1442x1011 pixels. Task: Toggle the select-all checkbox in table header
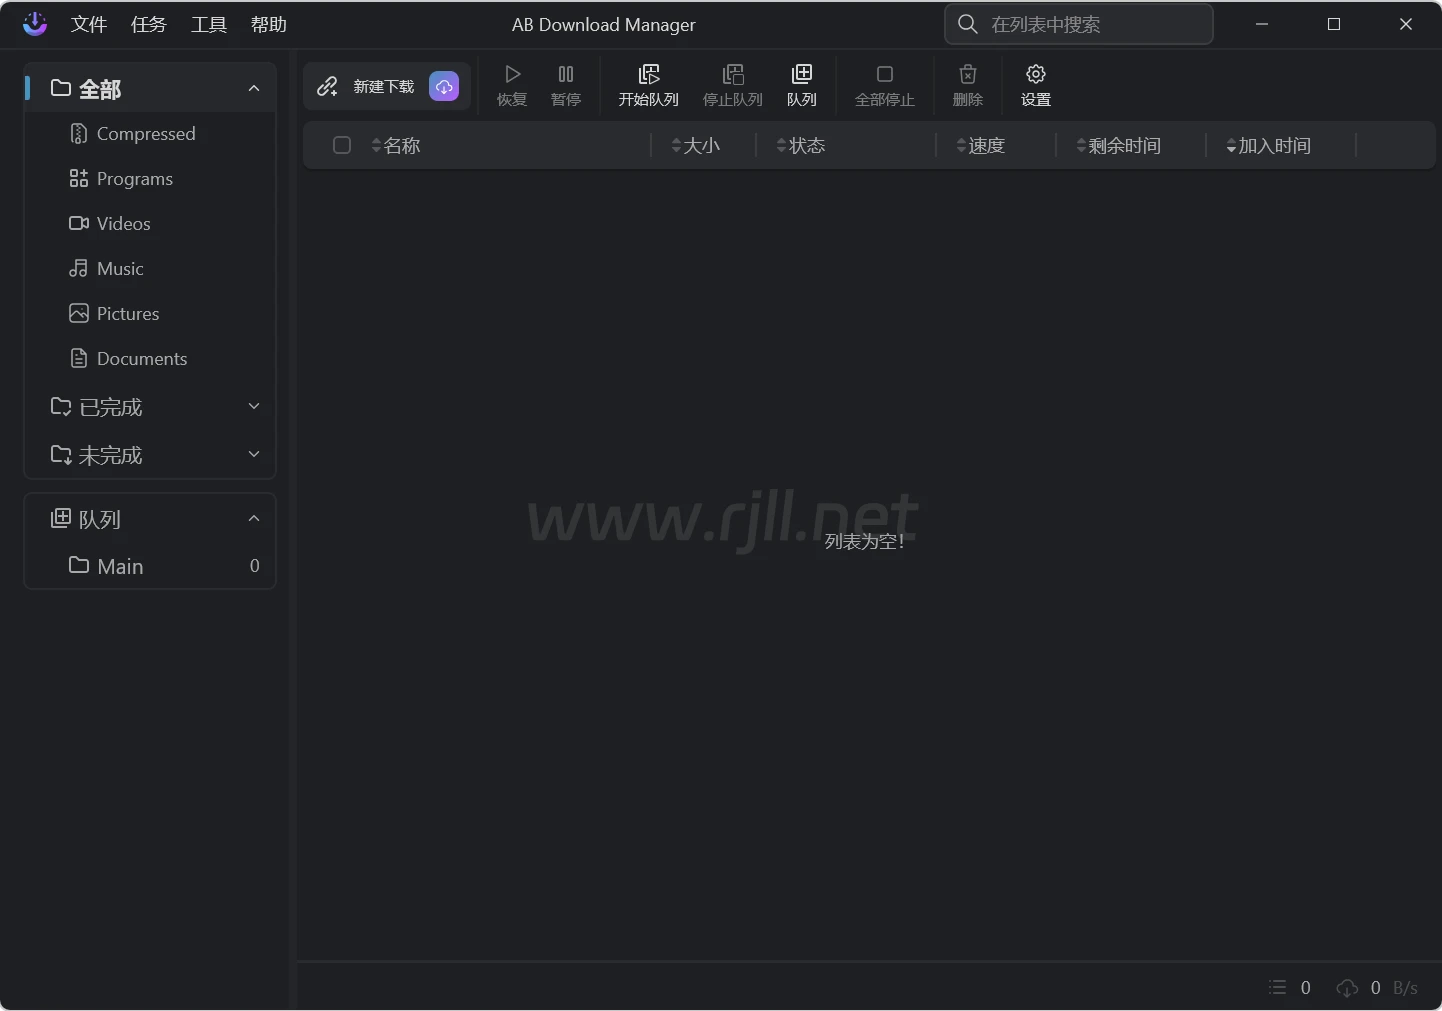(x=342, y=146)
